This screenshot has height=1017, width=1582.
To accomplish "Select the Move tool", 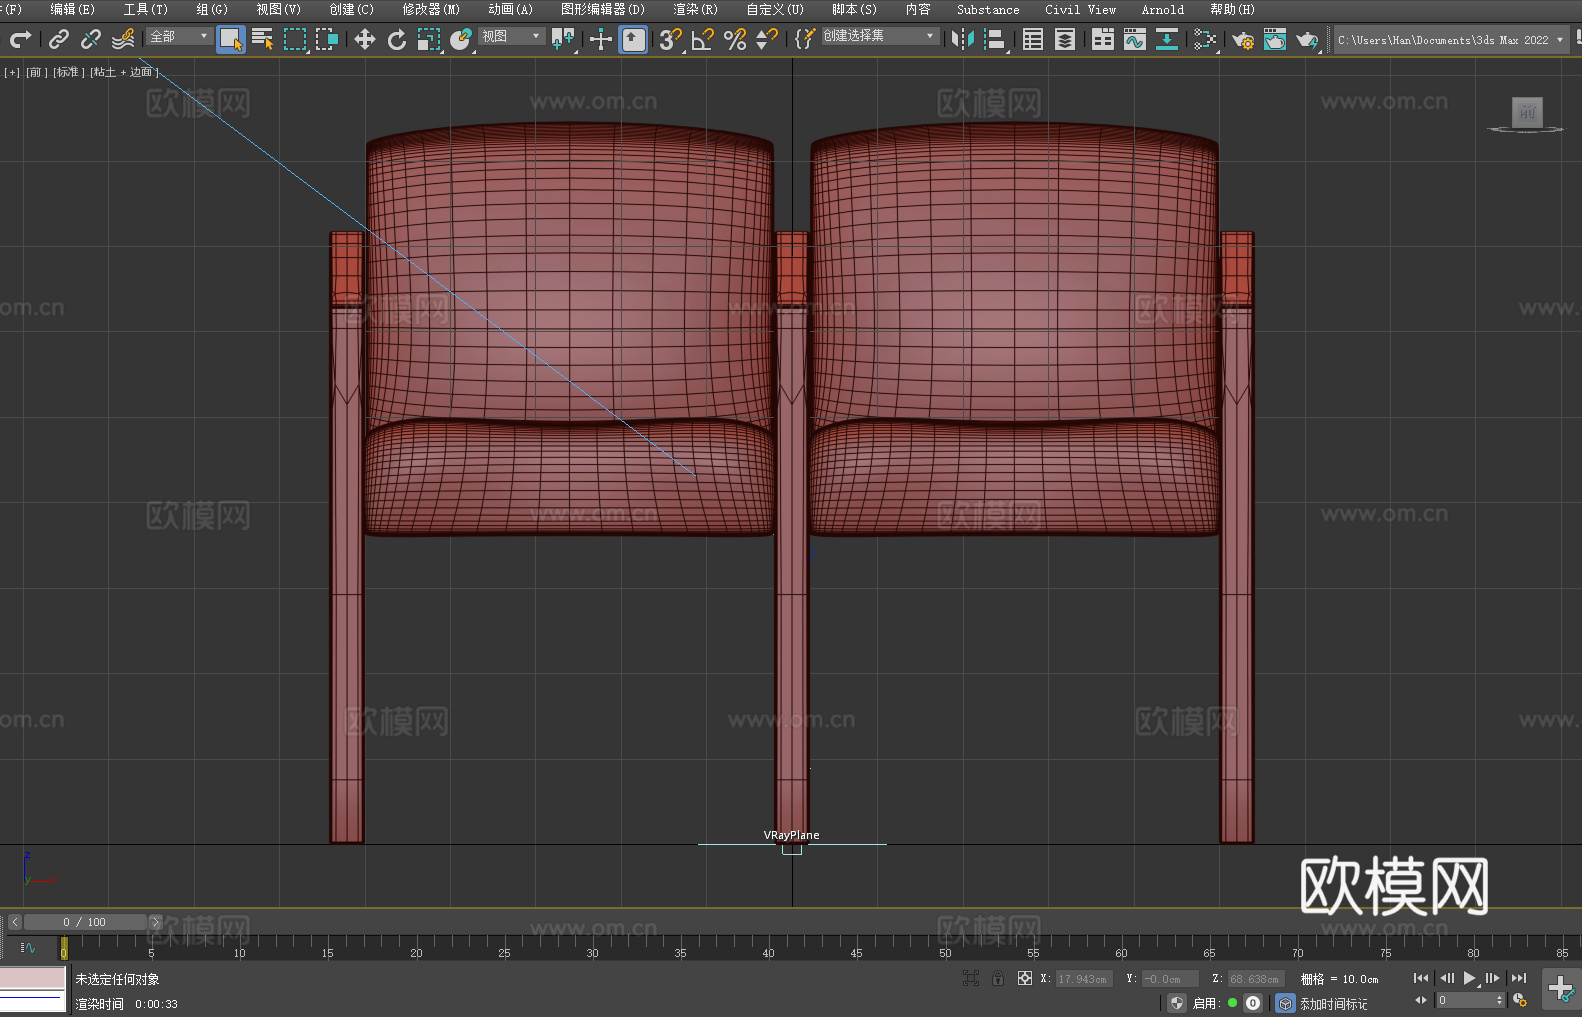I will click(x=365, y=39).
